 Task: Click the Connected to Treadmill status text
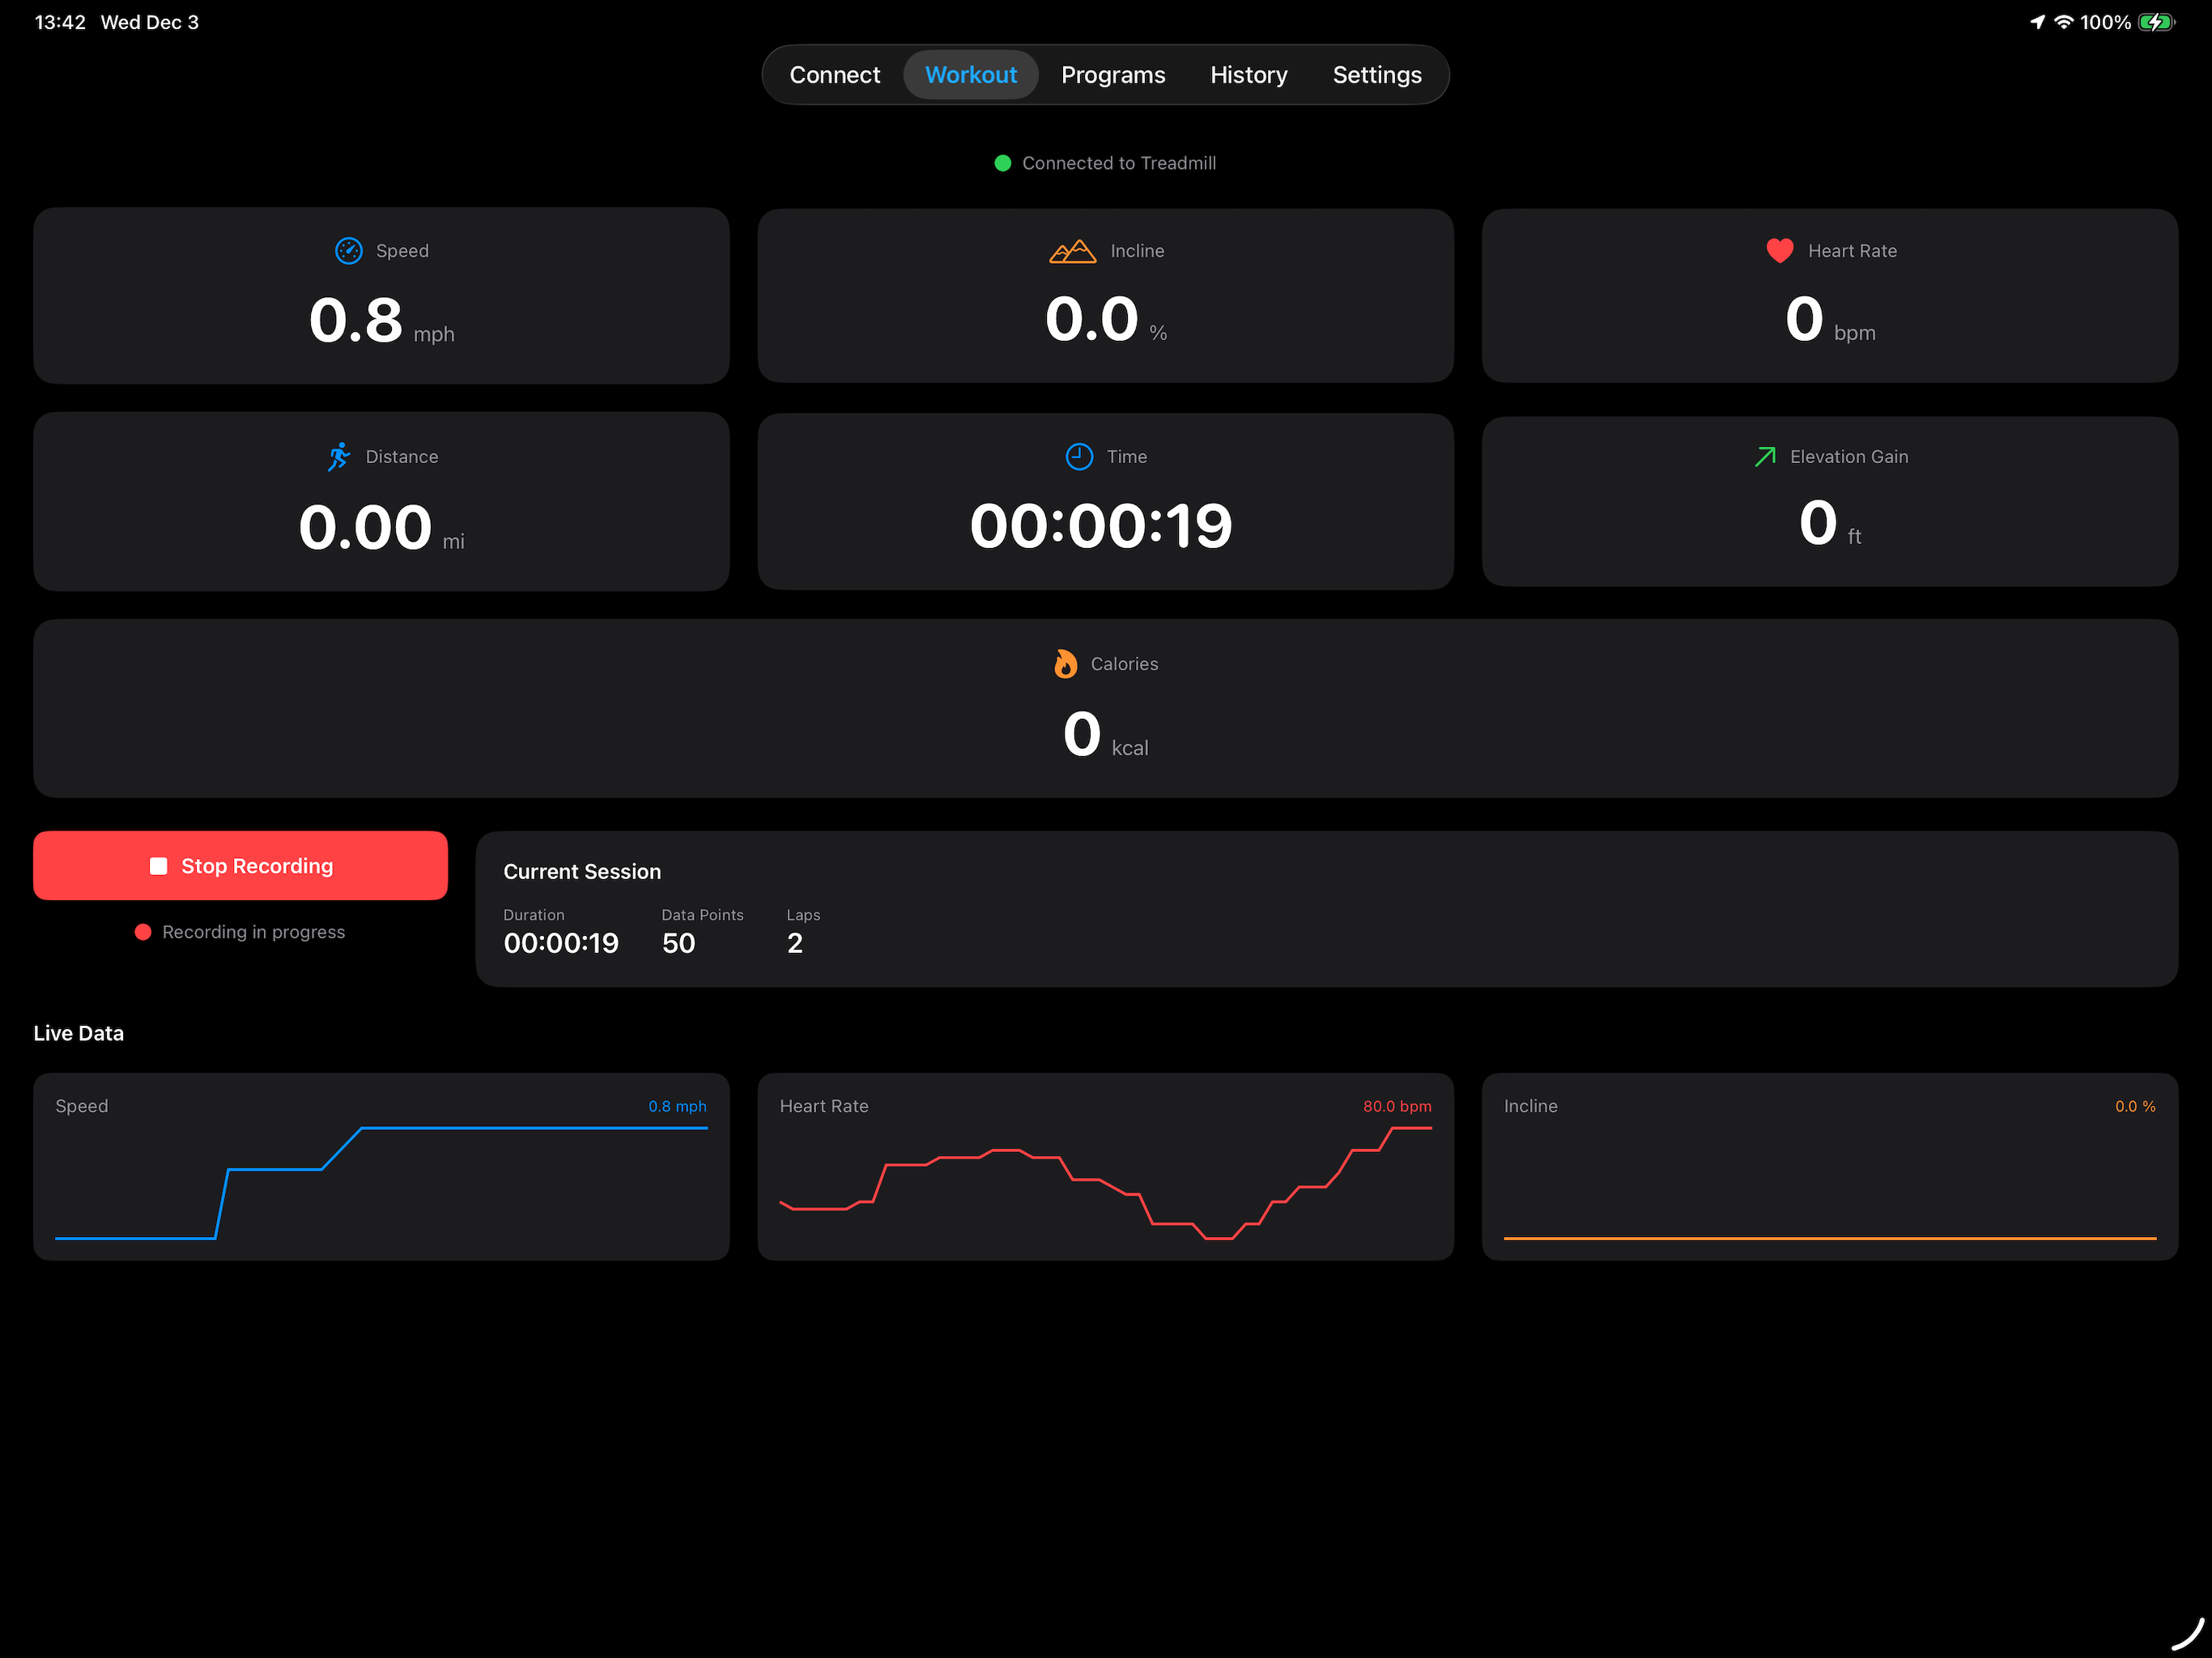point(1118,163)
